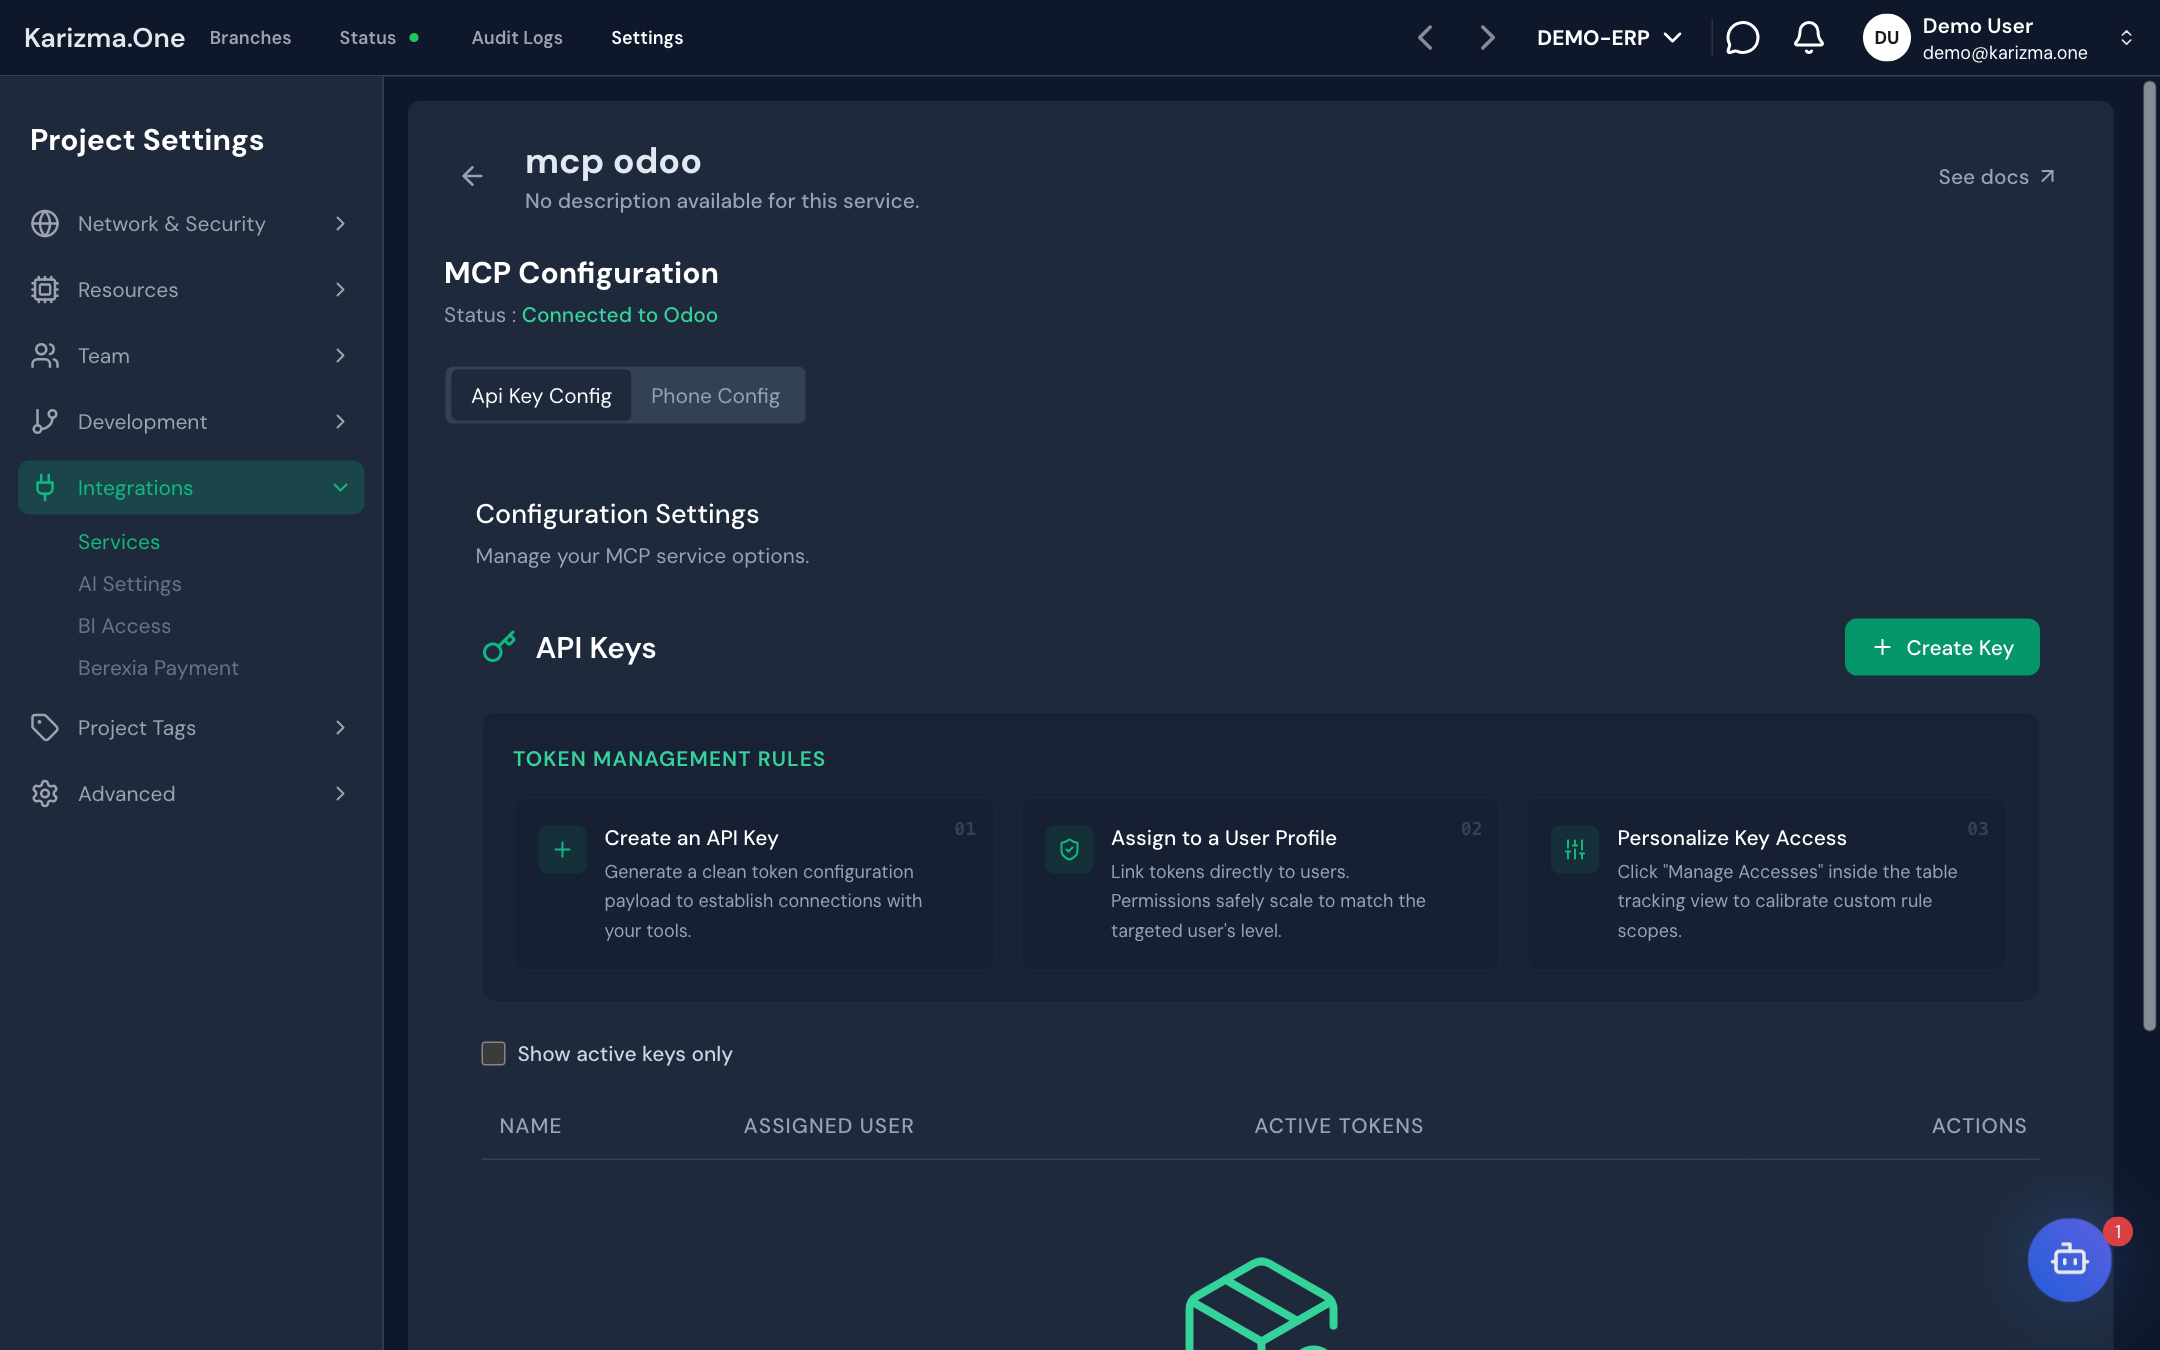The width and height of the screenshot is (2160, 1350).
Task: Expand Network & Security section chevron
Action: (x=340, y=224)
